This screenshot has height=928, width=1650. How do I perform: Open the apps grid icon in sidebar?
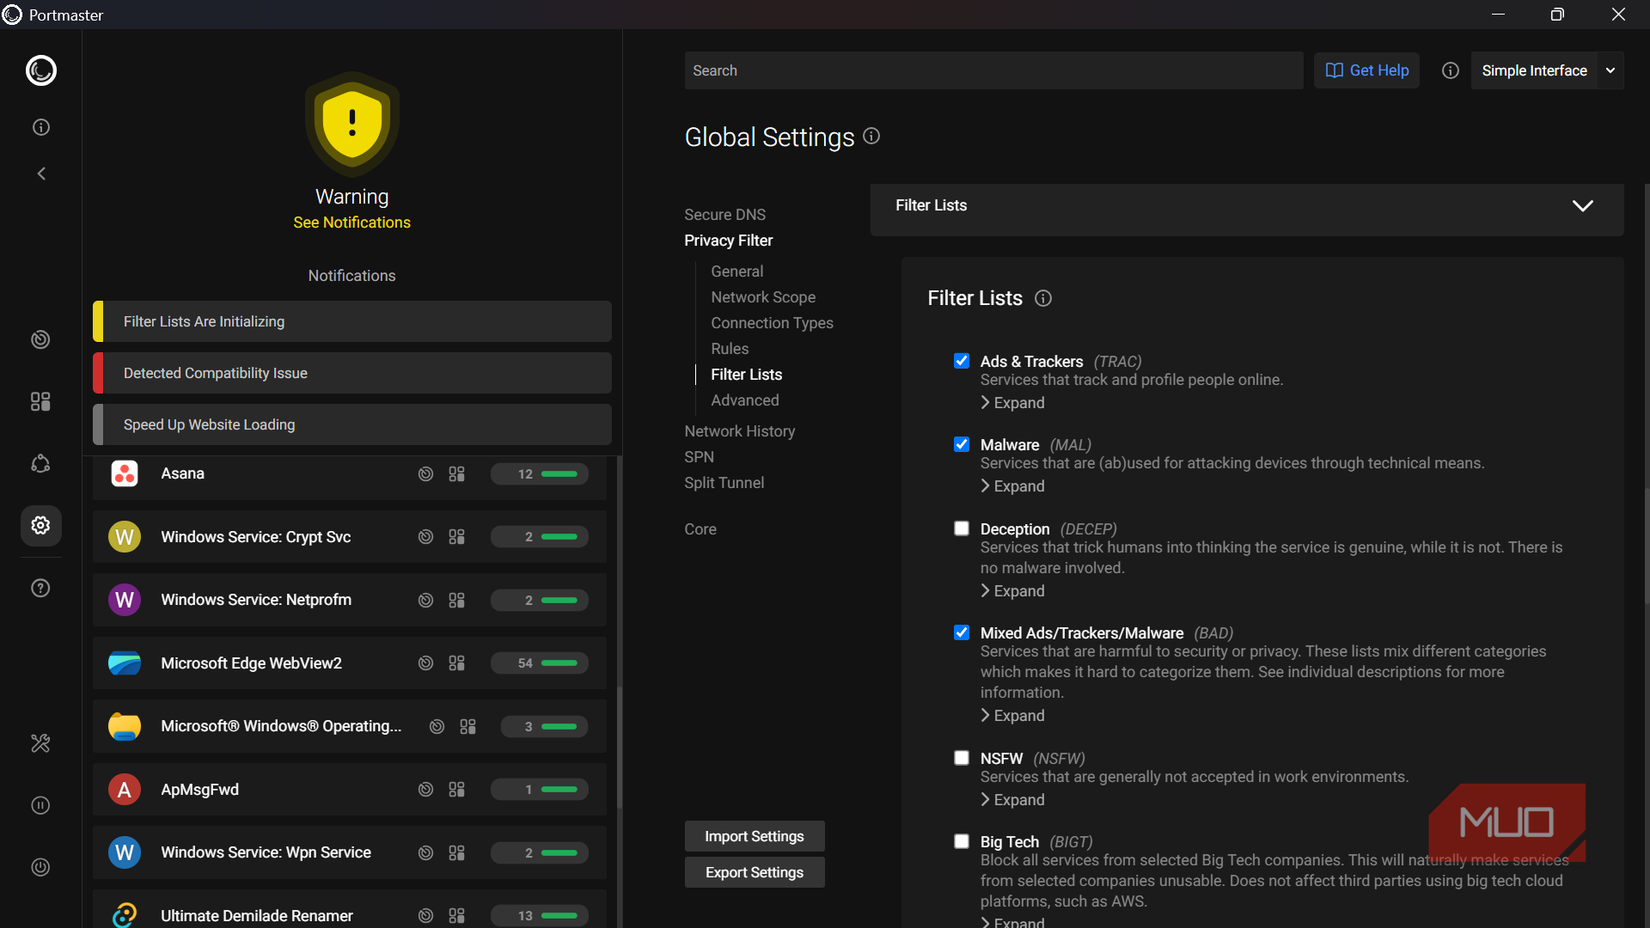pyautogui.click(x=41, y=401)
